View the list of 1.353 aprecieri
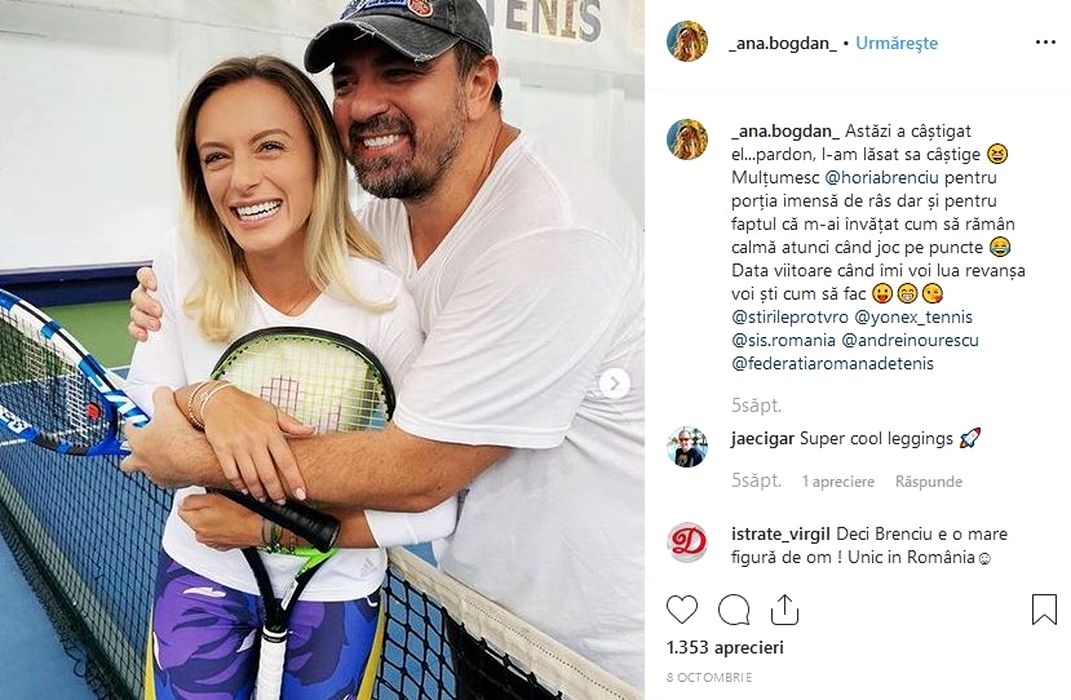 725,647
